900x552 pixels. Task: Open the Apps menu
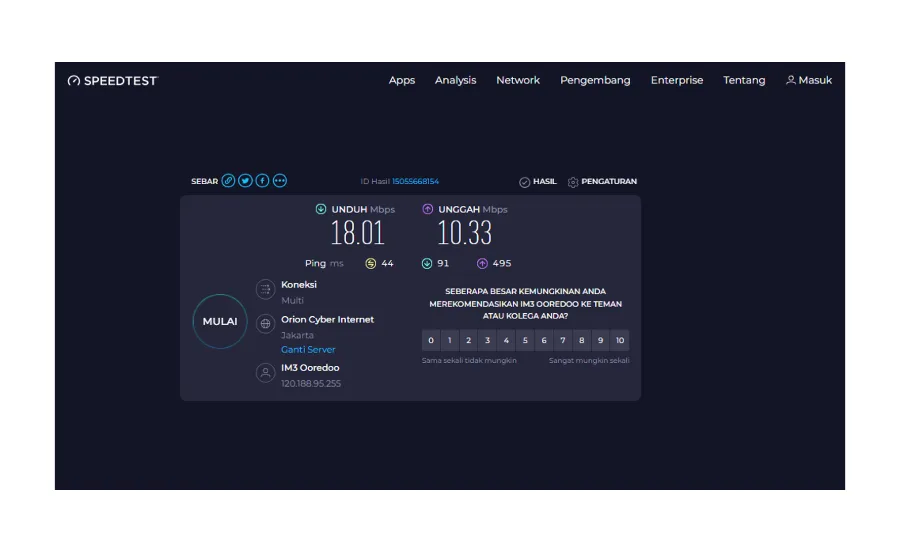[x=402, y=80]
